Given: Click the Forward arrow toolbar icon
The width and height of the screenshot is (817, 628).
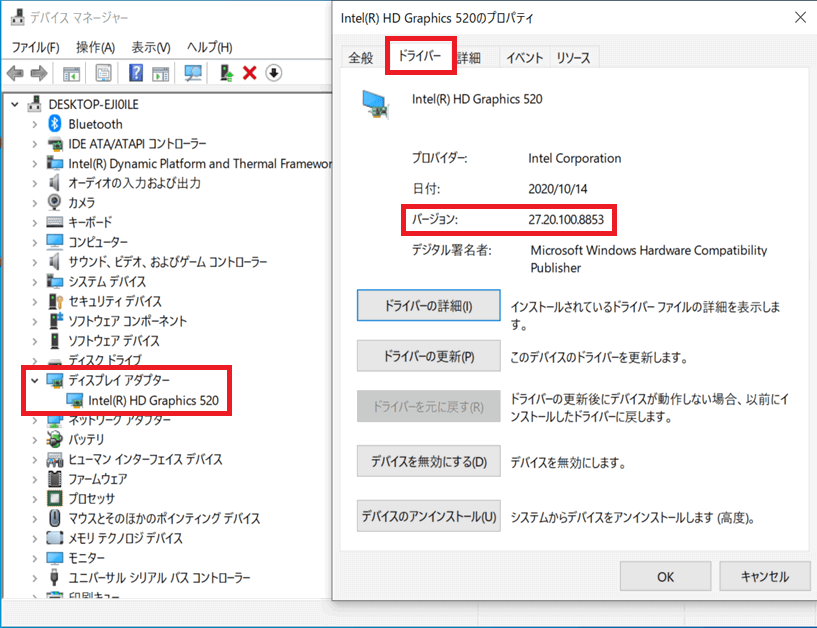Looking at the screenshot, I should point(39,73).
